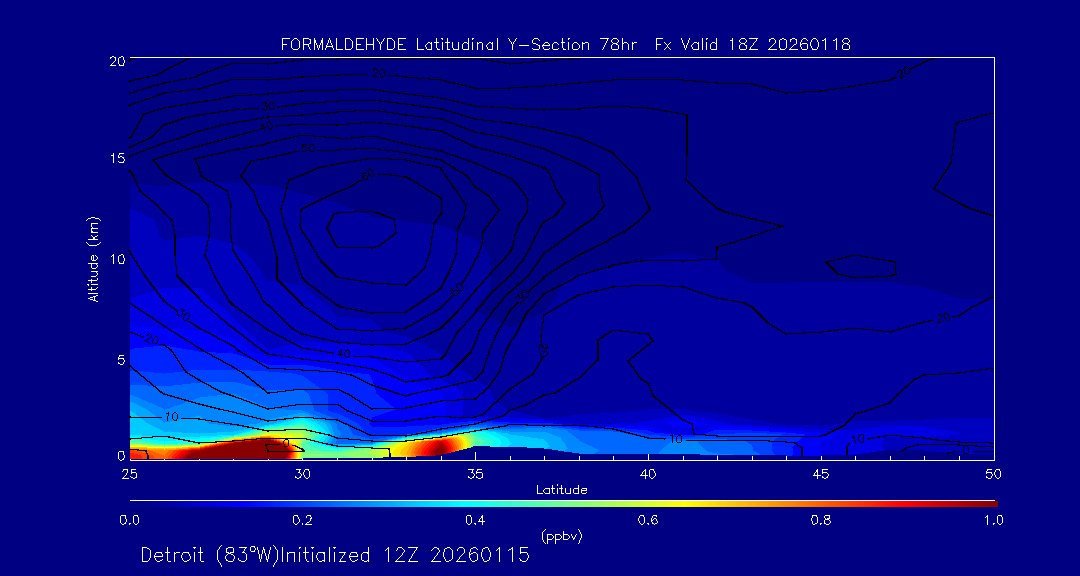This screenshot has height=576, width=1080.
Task: Click the (ppbv) units label
Action: pyautogui.click(x=561, y=536)
